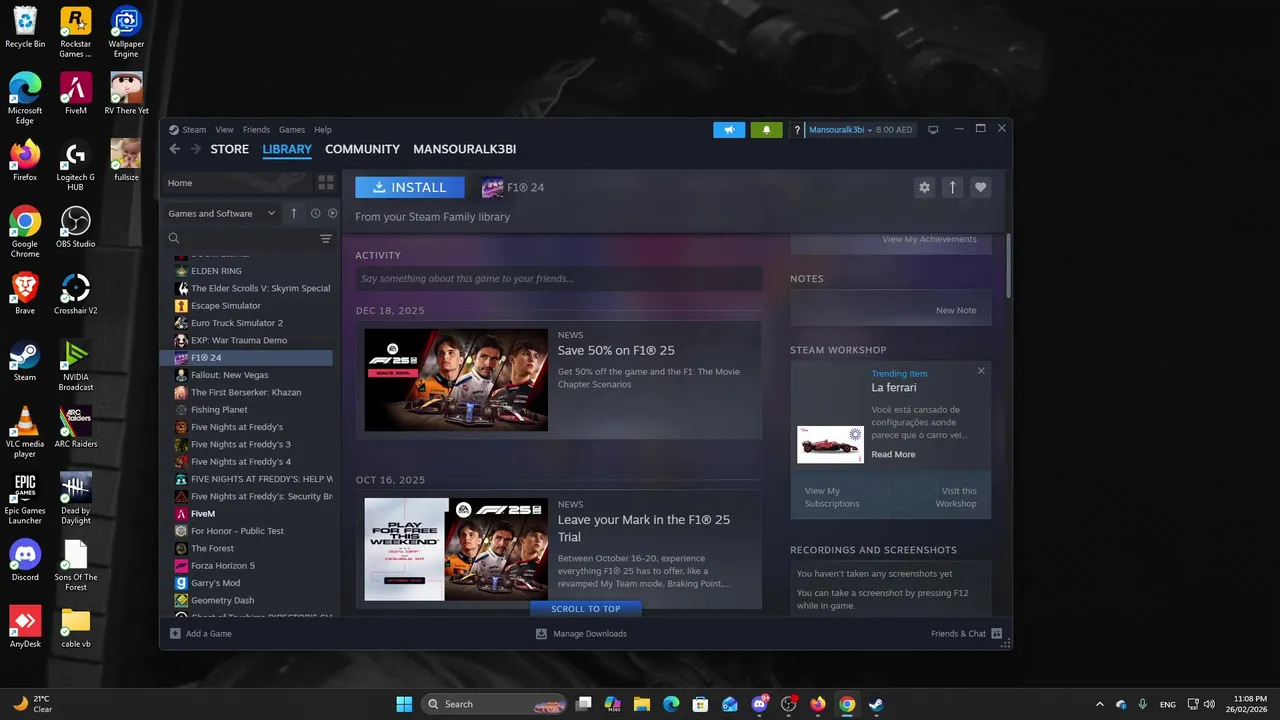The width and height of the screenshot is (1280, 720).
Task: Click the blue INSTALL button
Action: [x=410, y=187]
